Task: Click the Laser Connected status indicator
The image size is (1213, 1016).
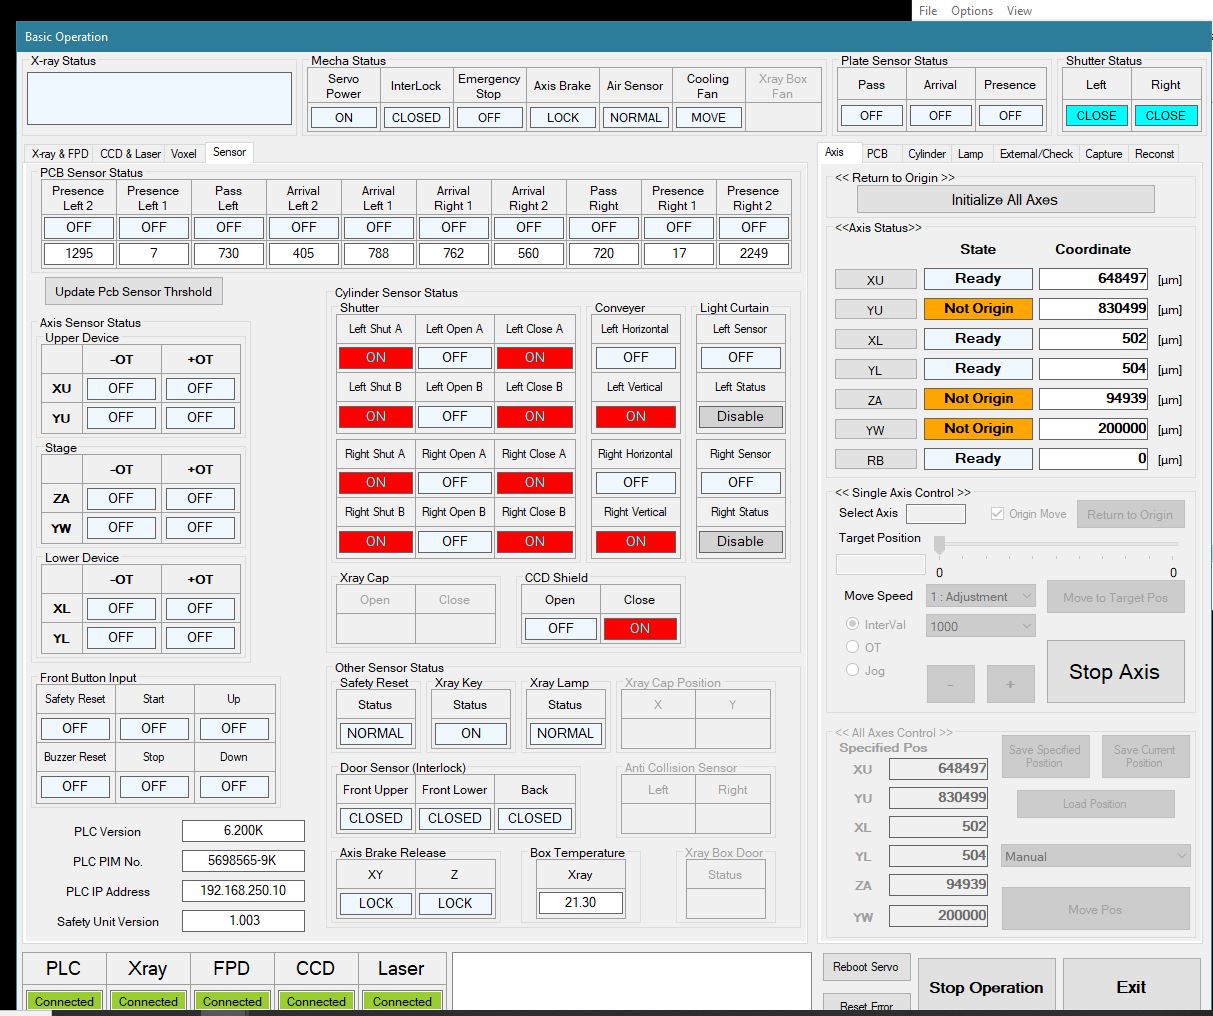Action: click(402, 1001)
